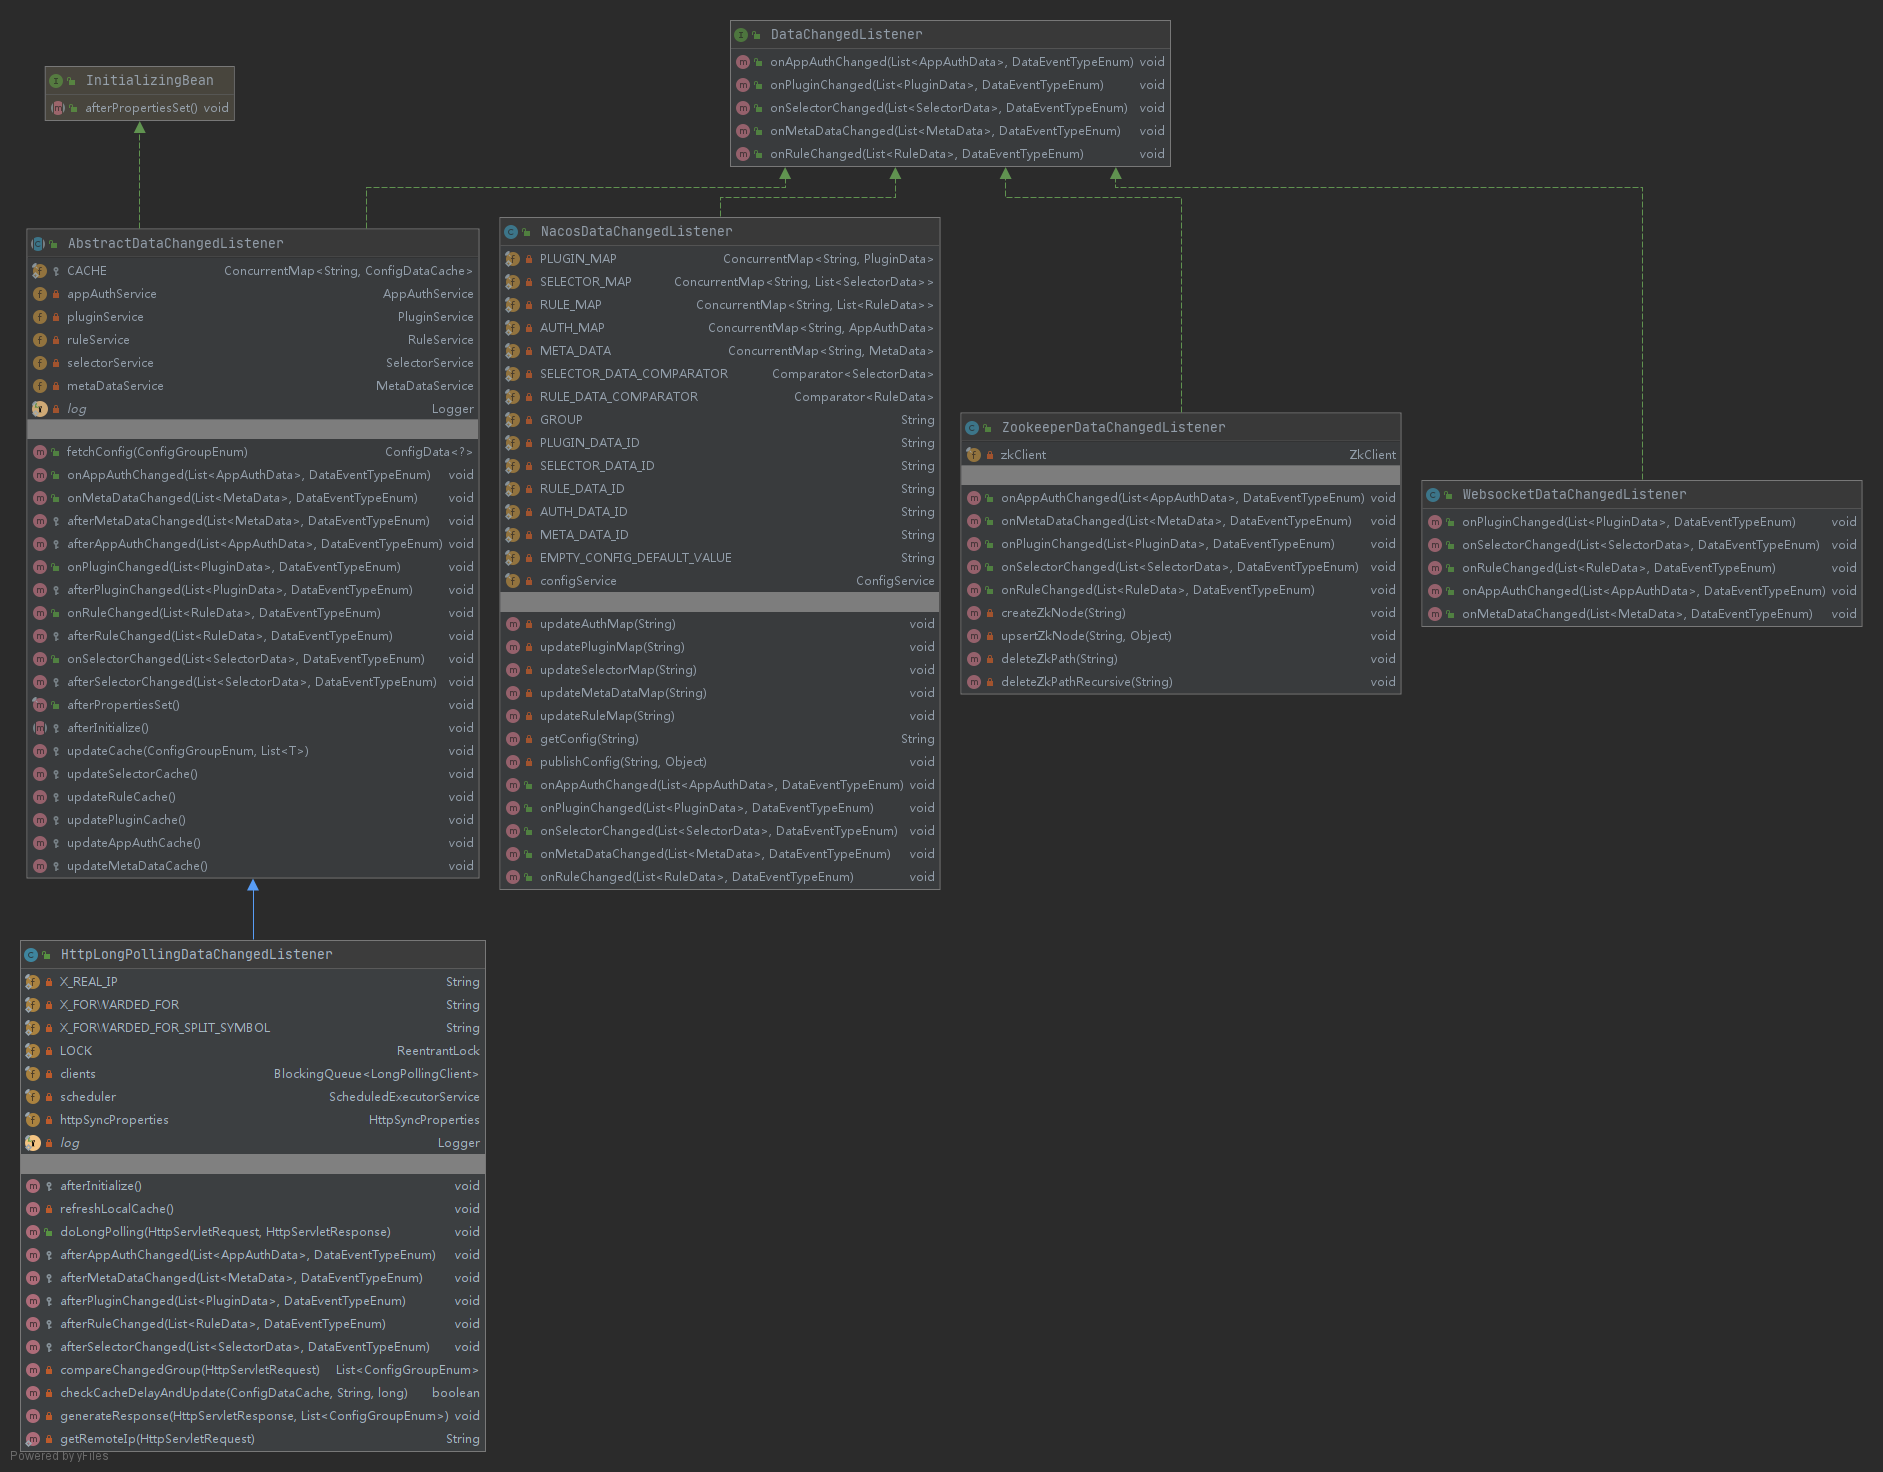The width and height of the screenshot is (1883, 1472).
Task: Click the checkCacheDelayAndUpdate method row
Action: pyautogui.click(x=253, y=1393)
